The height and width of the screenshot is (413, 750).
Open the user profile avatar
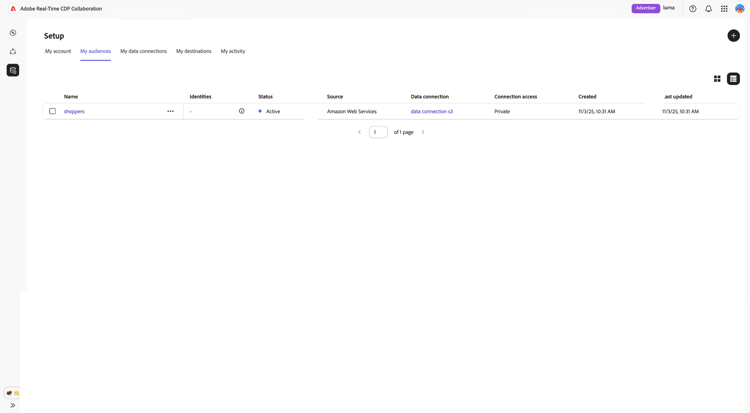coord(739,9)
